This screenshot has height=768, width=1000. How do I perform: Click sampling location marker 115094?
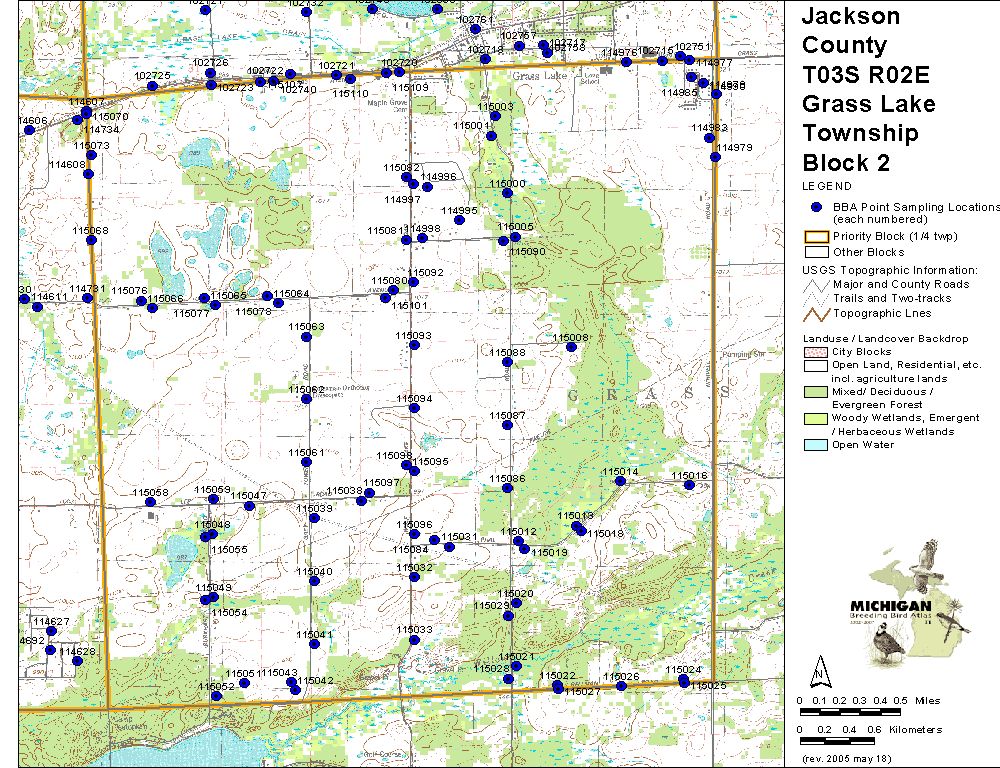click(414, 409)
